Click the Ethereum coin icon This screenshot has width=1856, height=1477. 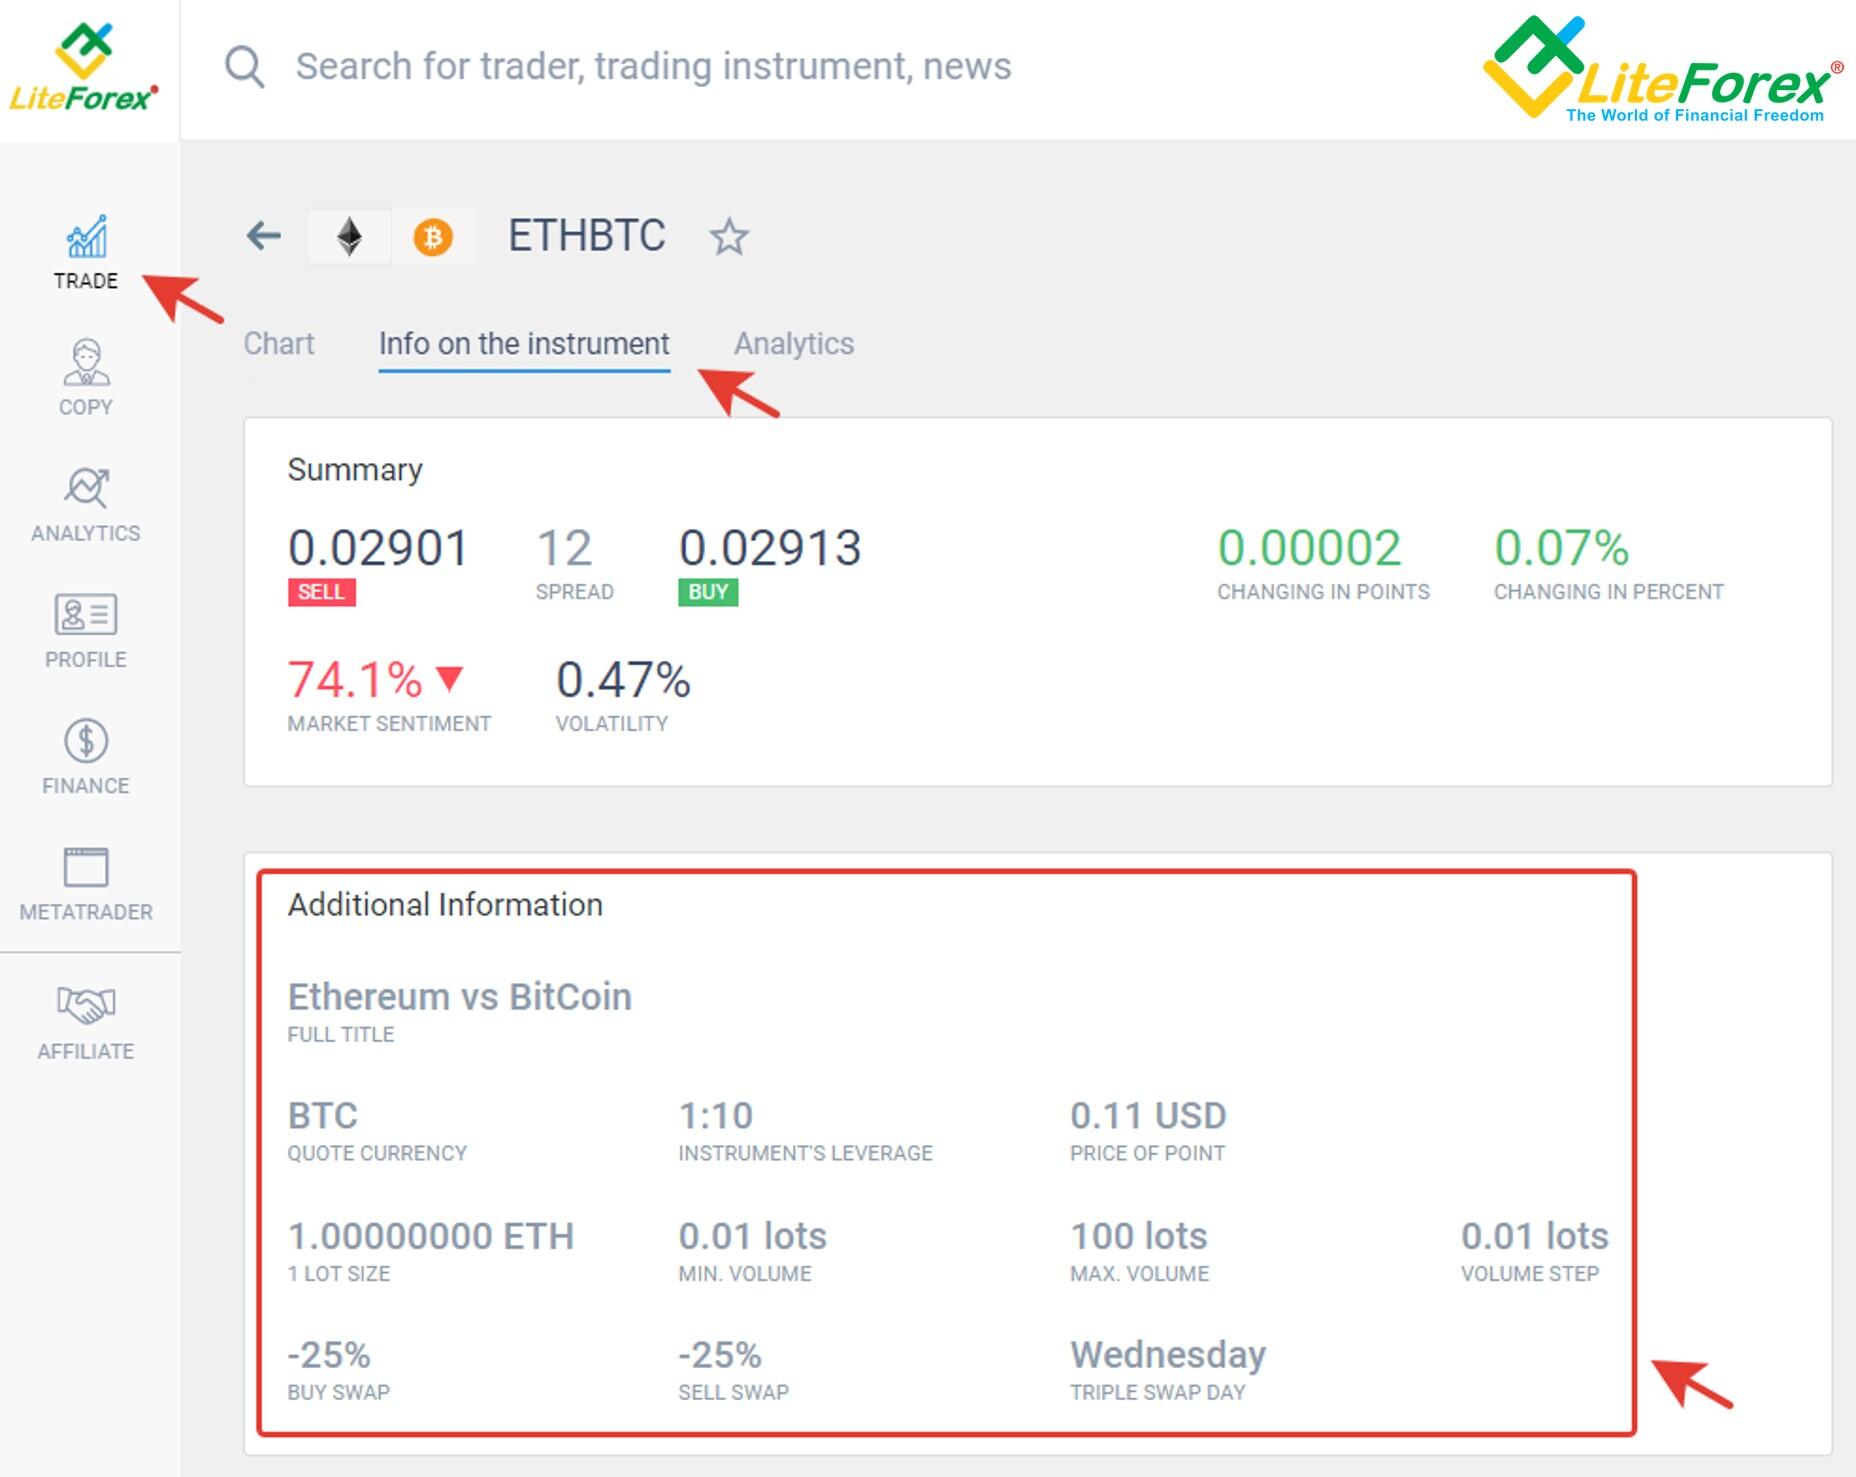pos(349,237)
